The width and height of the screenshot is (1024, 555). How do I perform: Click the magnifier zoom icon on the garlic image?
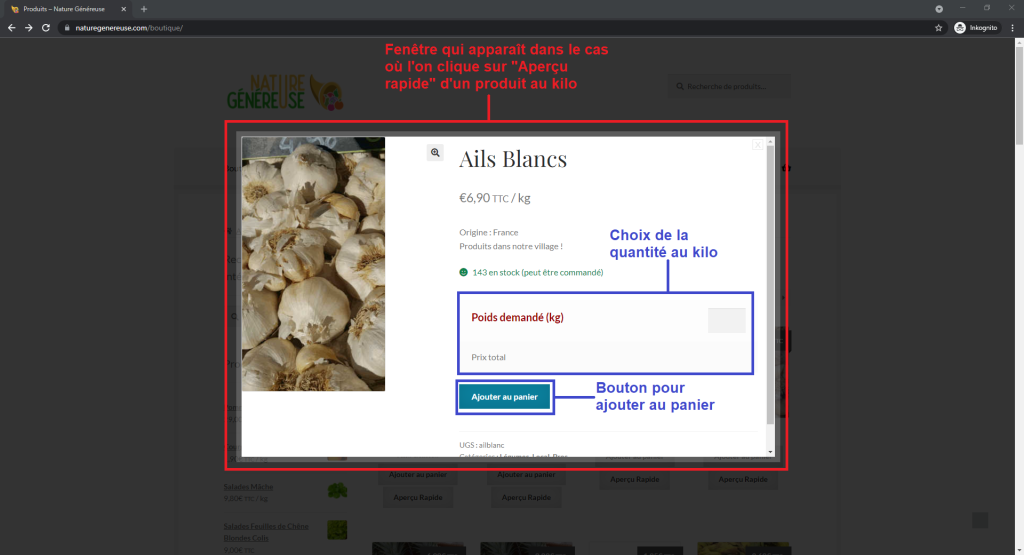pyautogui.click(x=435, y=153)
